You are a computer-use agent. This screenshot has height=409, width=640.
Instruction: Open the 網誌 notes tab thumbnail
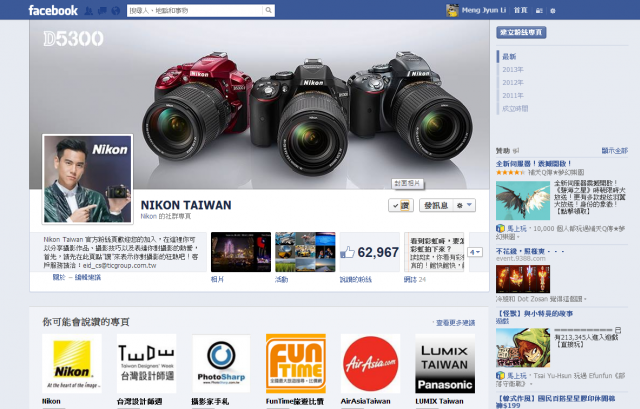click(434, 252)
